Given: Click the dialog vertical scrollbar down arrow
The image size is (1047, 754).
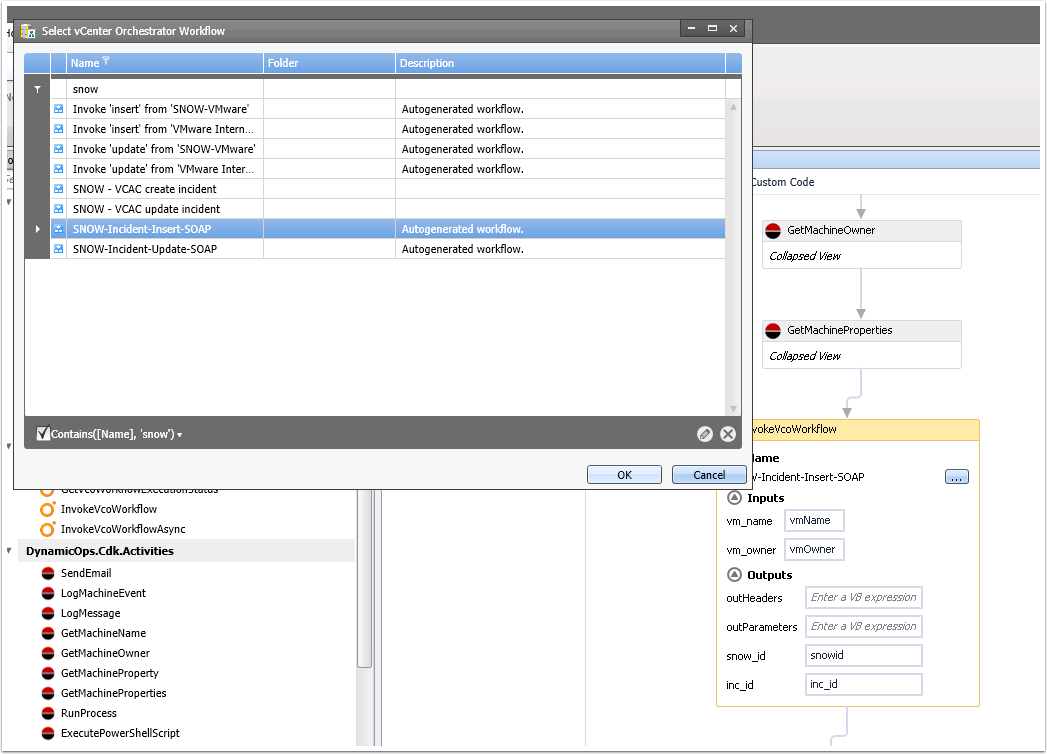Looking at the screenshot, I should coord(733,409).
